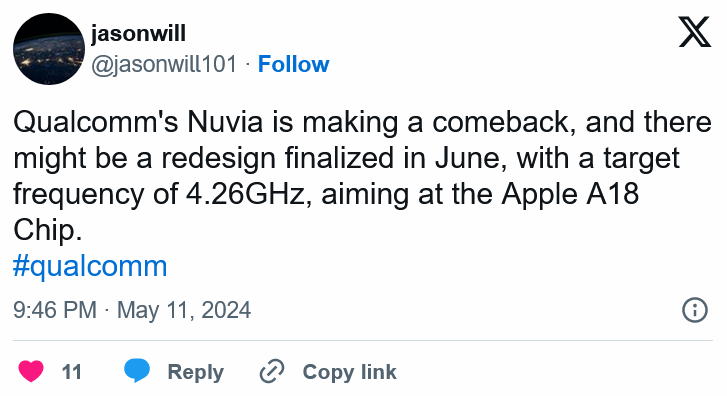Click the blue reply bubble icon
Image resolution: width=727 pixels, height=396 pixels.
(x=137, y=370)
